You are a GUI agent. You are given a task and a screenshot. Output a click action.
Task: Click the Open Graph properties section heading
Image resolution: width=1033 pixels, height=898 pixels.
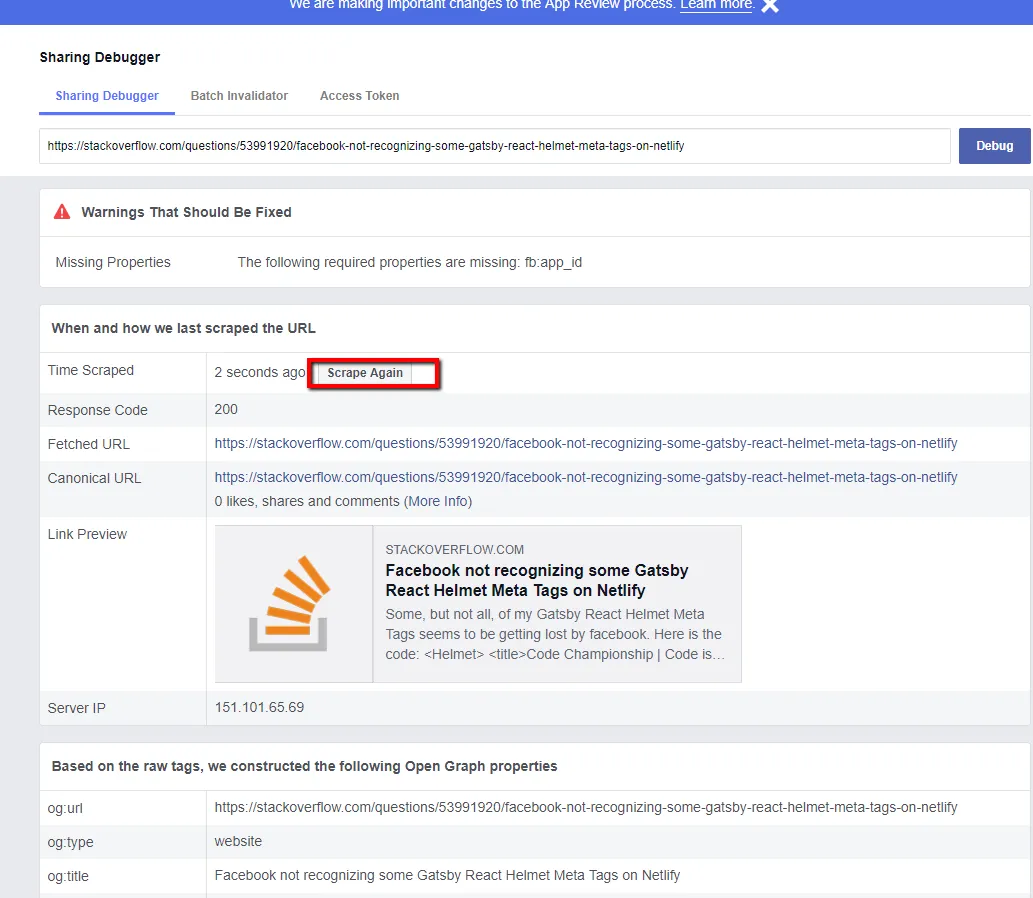tap(304, 766)
